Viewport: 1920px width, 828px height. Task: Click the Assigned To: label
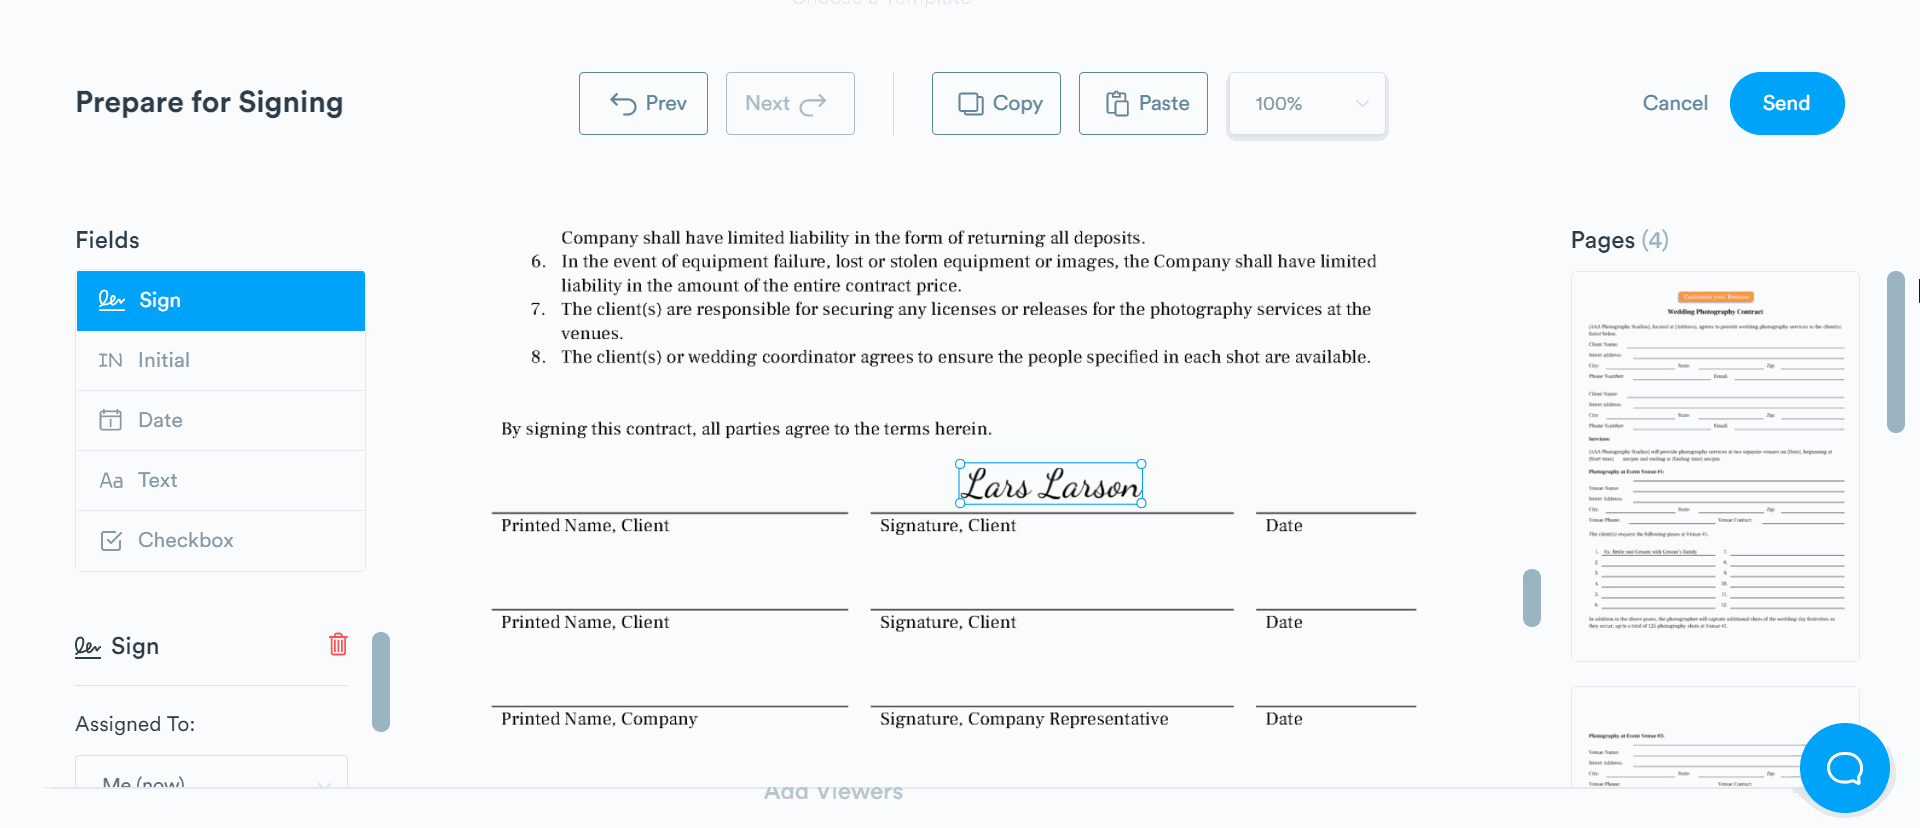pyautogui.click(x=135, y=724)
